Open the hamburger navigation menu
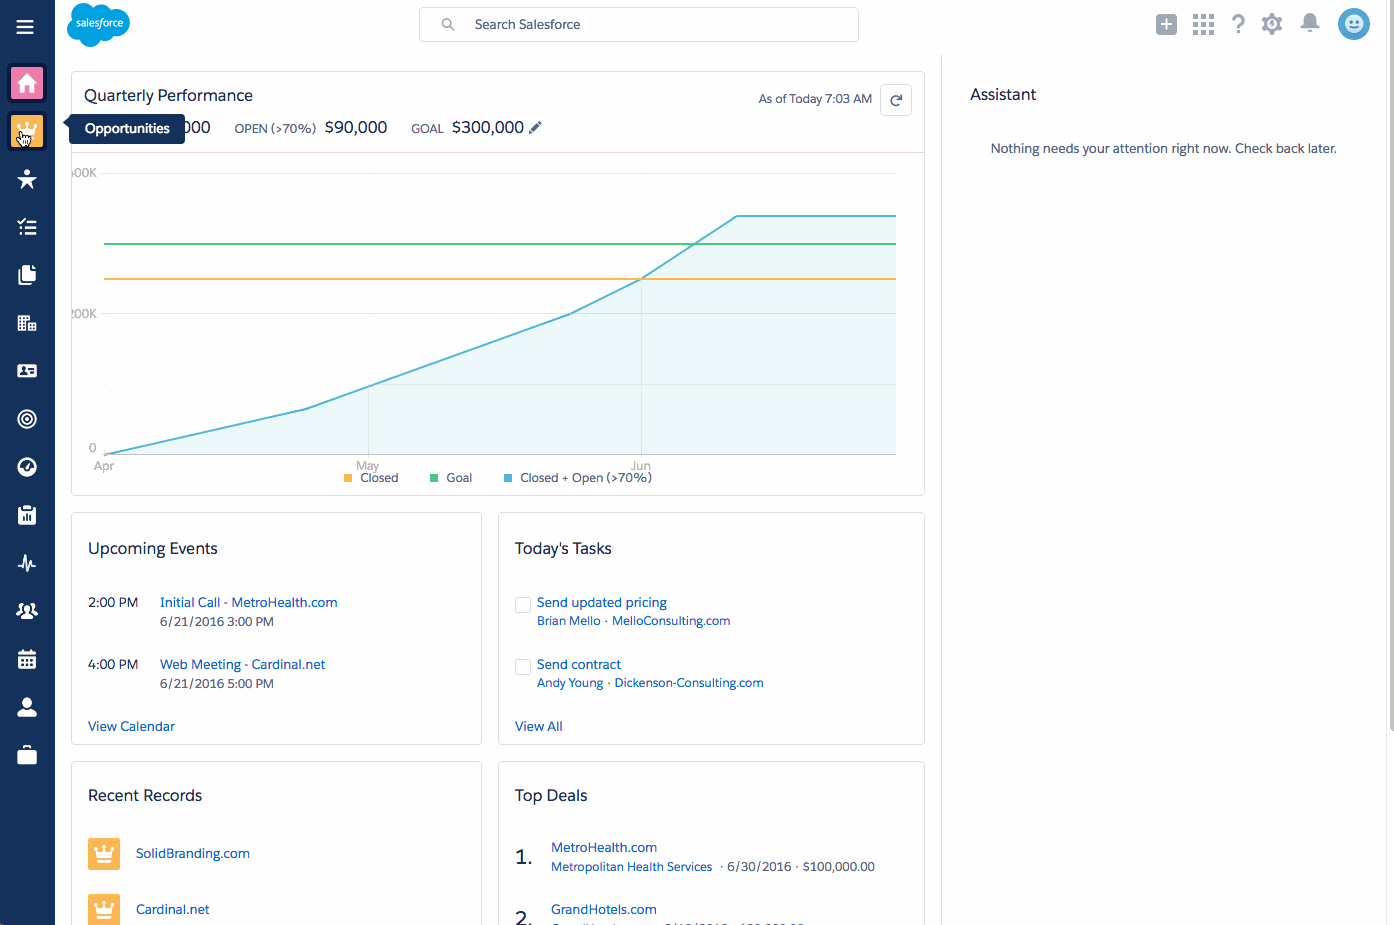This screenshot has width=1394, height=925. (25, 27)
